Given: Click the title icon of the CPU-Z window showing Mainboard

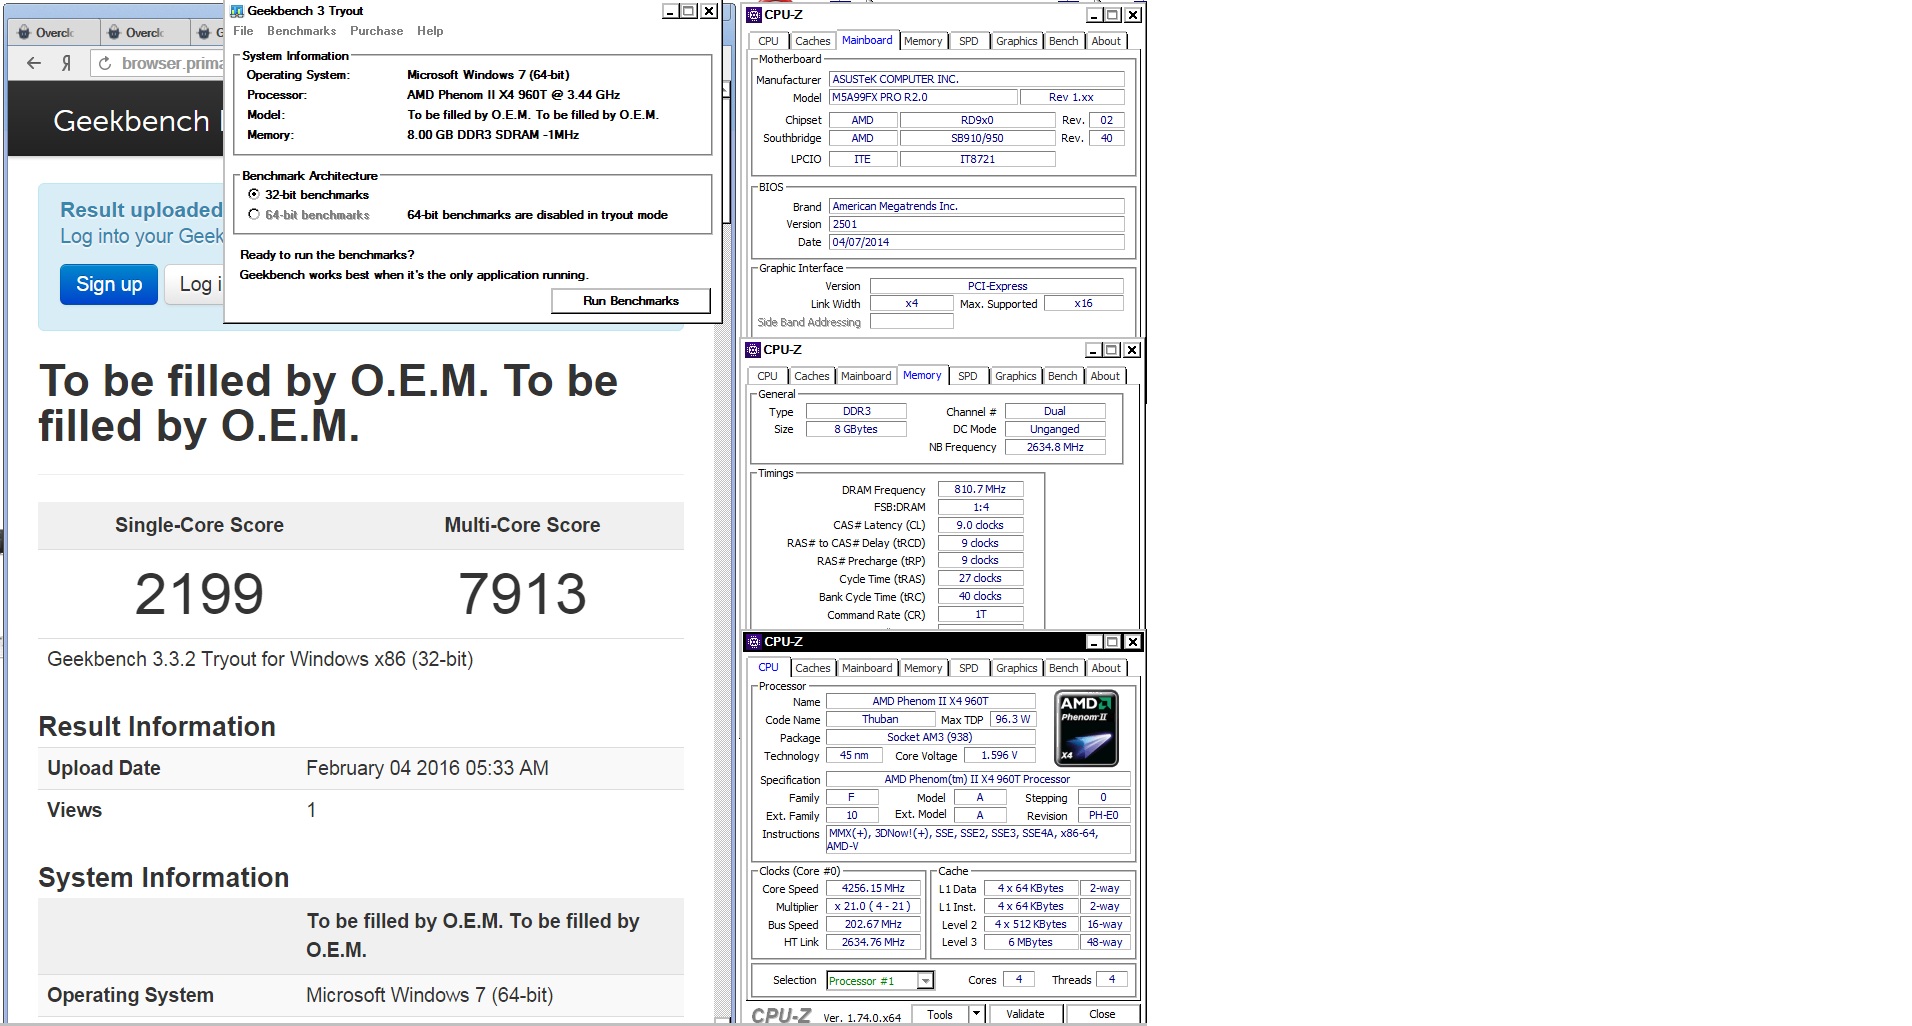Looking at the screenshot, I should point(754,15).
